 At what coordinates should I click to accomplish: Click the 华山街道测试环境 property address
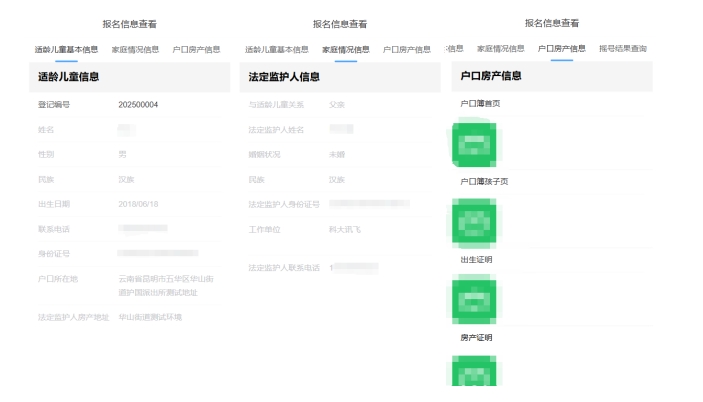tap(150, 317)
